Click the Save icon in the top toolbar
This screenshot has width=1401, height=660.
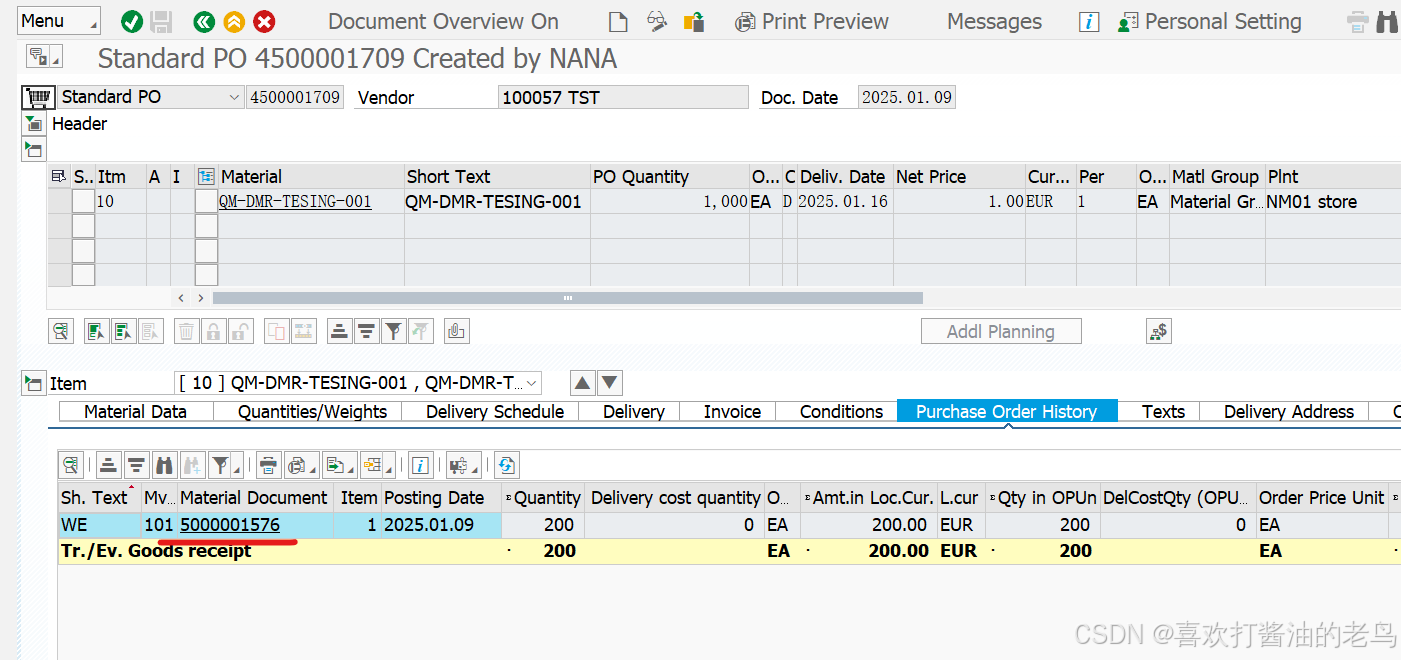coord(161,20)
